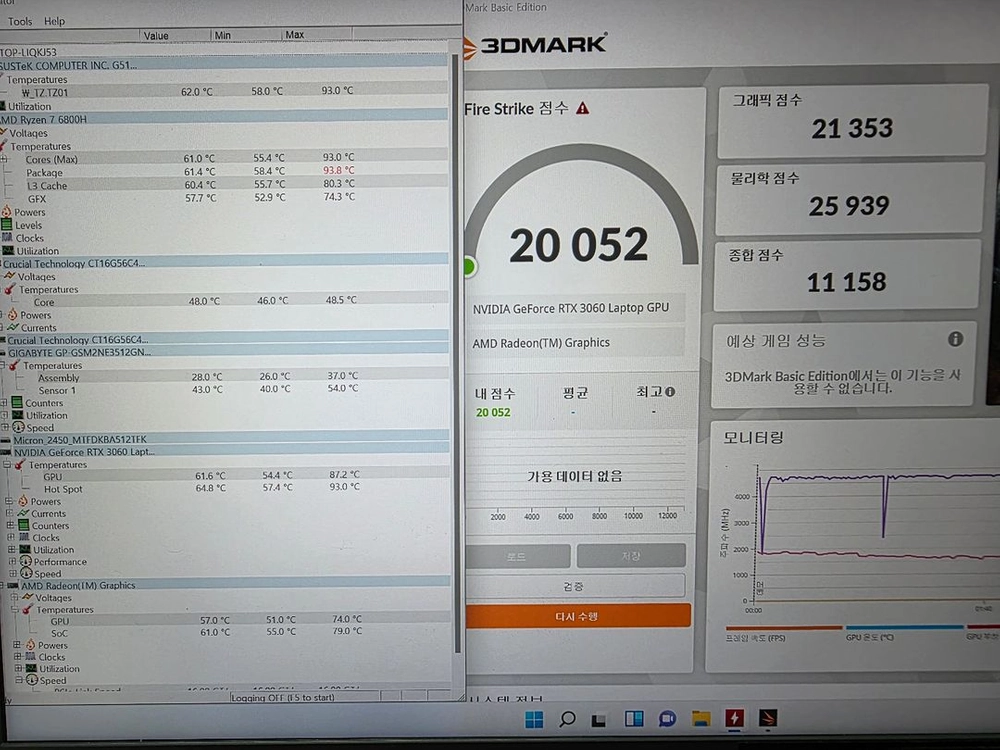
Task: Click the 예상 게임 성능 info icon
Action: pyautogui.click(x=955, y=339)
